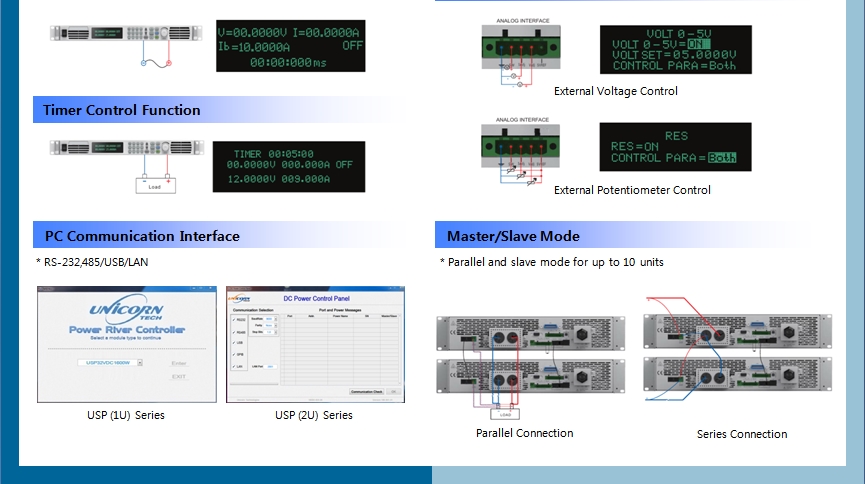Click the Power Name column header
865x484 pixels.
[x=340, y=316]
